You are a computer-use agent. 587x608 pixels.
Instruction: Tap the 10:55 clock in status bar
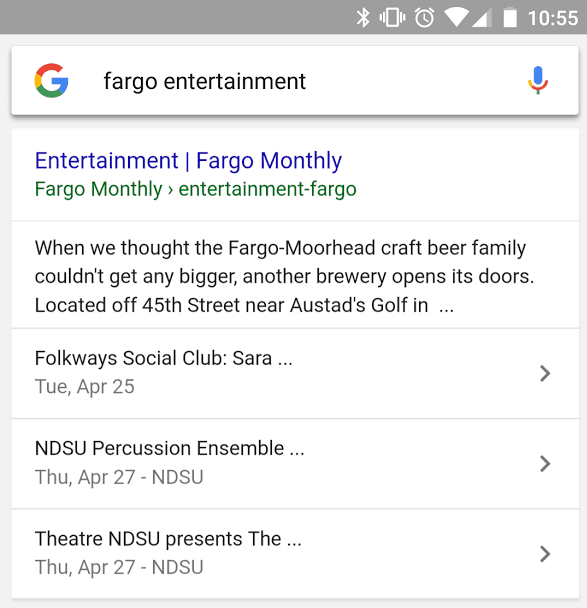[x=553, y=18]
